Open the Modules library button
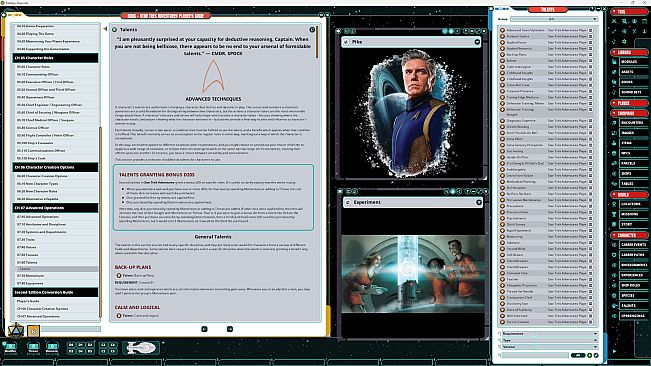Viewport: 651px width, 366px height. tap(633, 61)
